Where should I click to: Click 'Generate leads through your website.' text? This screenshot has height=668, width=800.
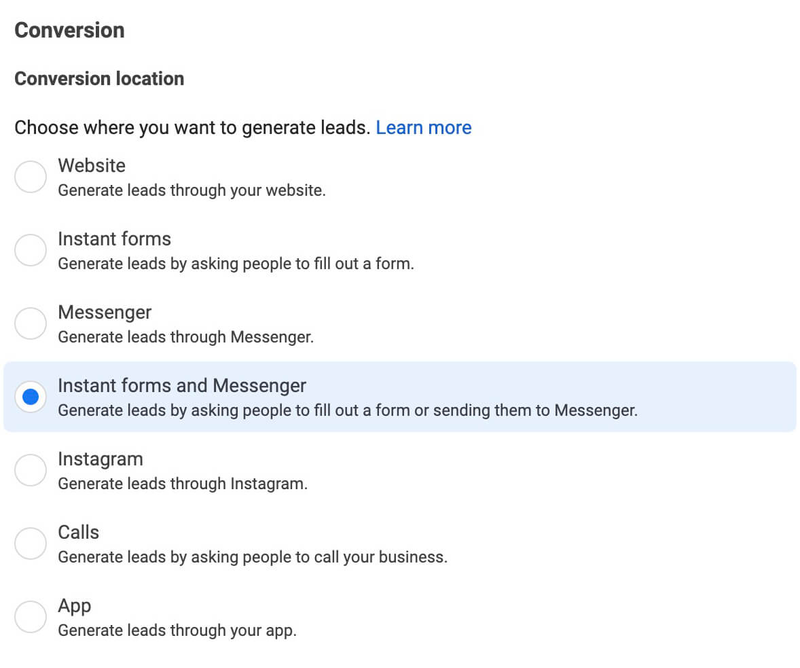click(x=192, y=190)
